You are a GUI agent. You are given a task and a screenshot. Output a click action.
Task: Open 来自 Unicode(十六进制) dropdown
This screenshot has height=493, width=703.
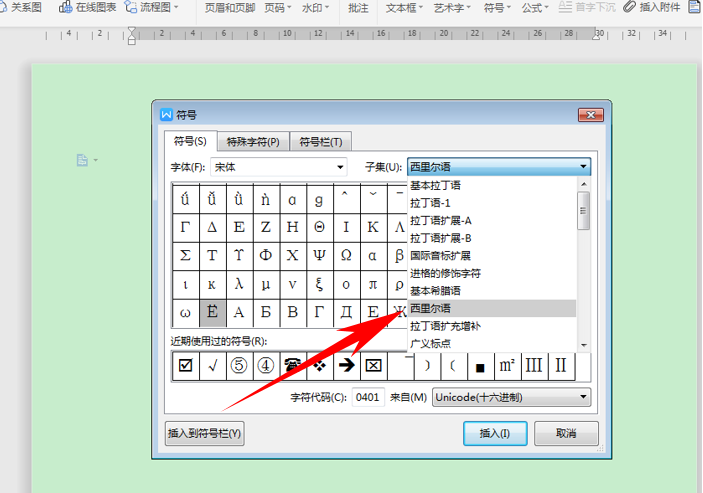coord(511,397)
